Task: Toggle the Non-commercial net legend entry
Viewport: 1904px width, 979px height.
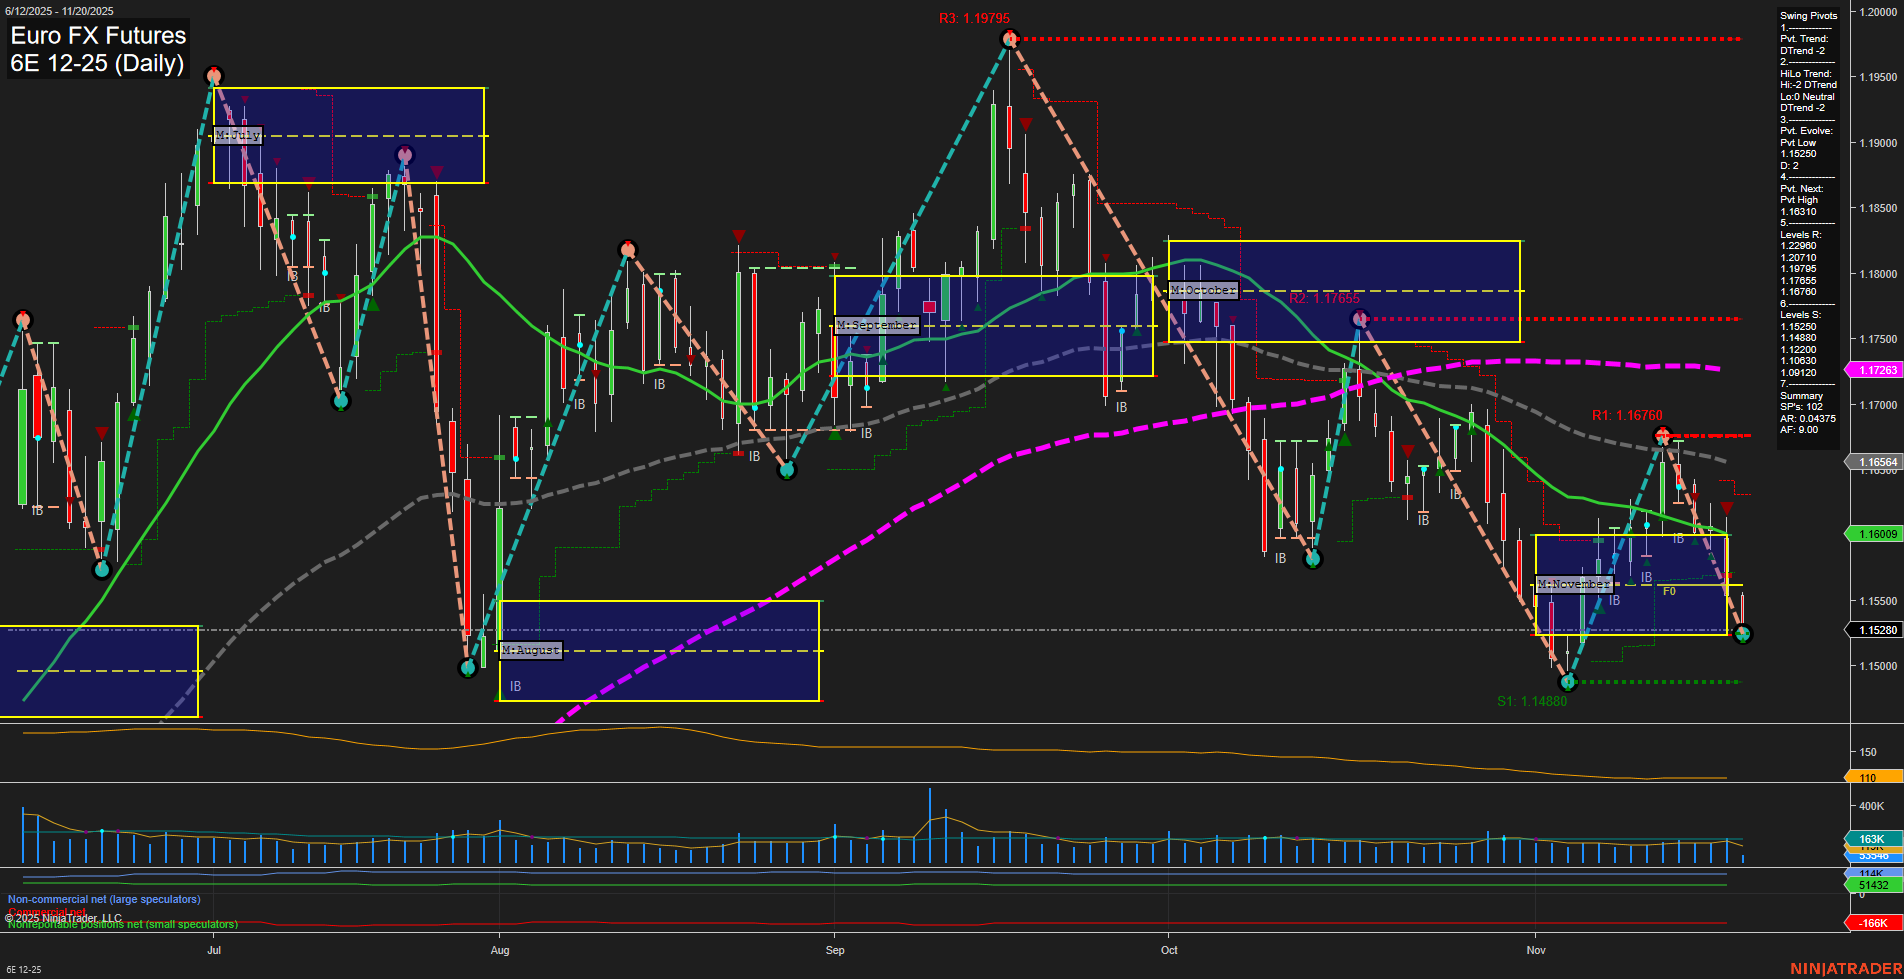Action: pyautogui.click(x=103, y=899)
